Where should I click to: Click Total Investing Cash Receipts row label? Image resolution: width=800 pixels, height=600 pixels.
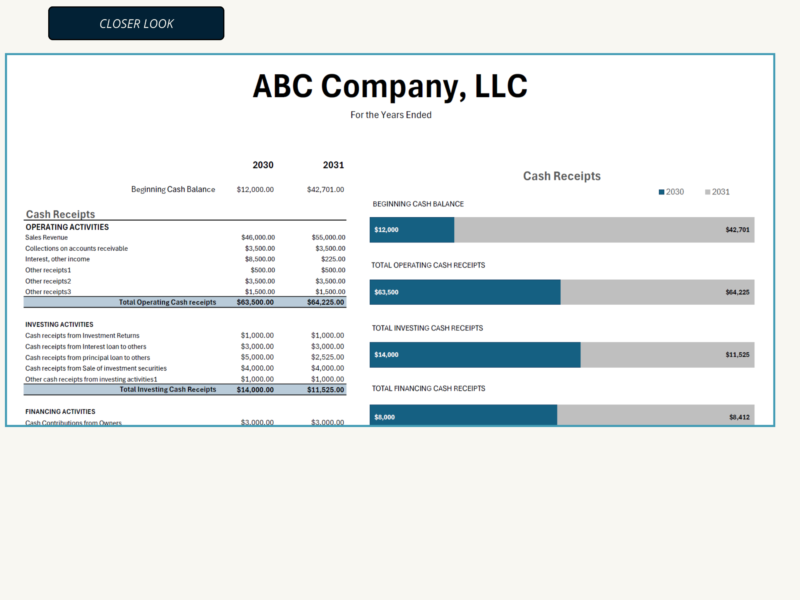[x=168, y=389]
